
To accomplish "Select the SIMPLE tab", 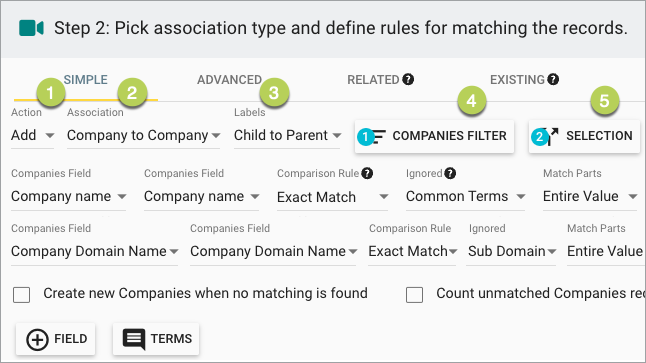I will coord(86,80).
